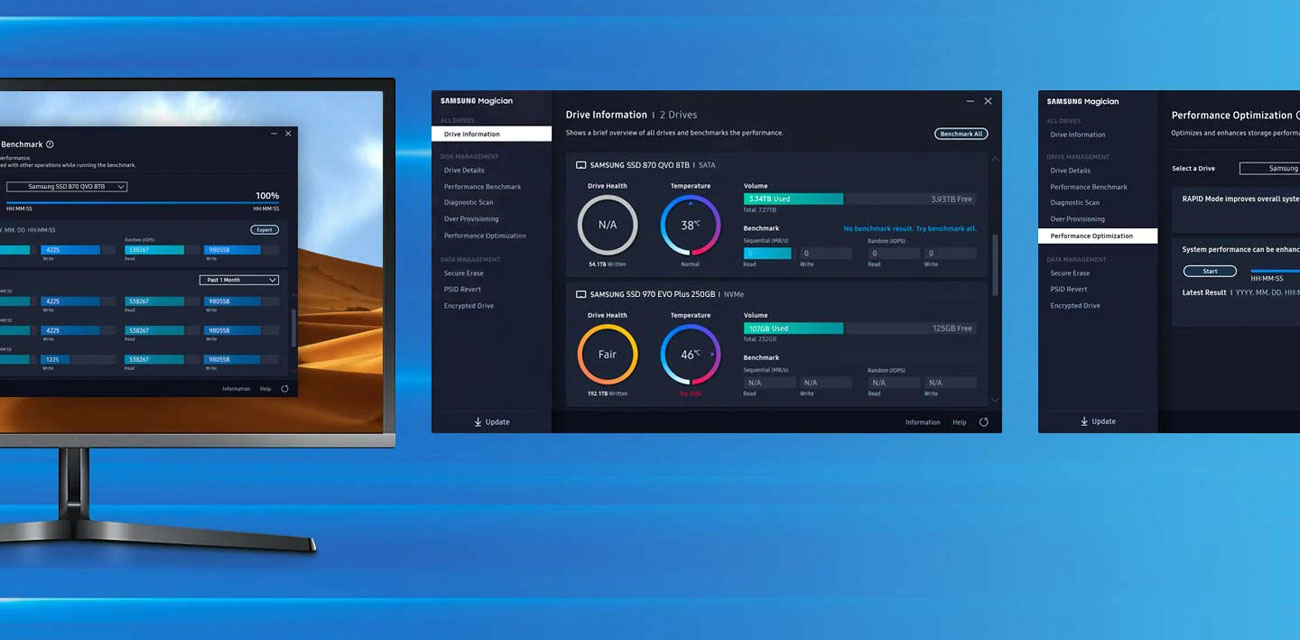Select Over Provisioning in the right window sidebar
Image resolution: width=1300 pixels, height=640 pixels.
pyautogui.click(x=1077, y=219)
